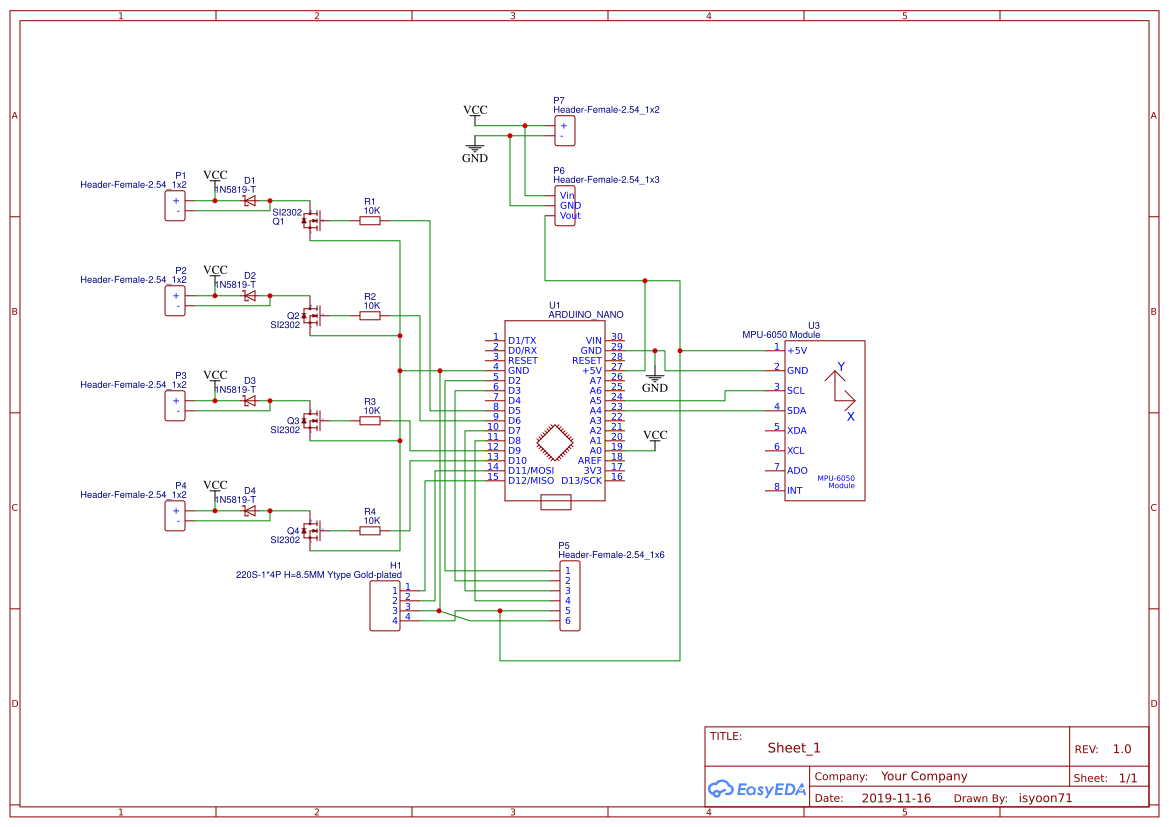Click the EasyEDA logo in title block
The width and height of the screenshot is (1169, 827).
click(x=757, y=789)
